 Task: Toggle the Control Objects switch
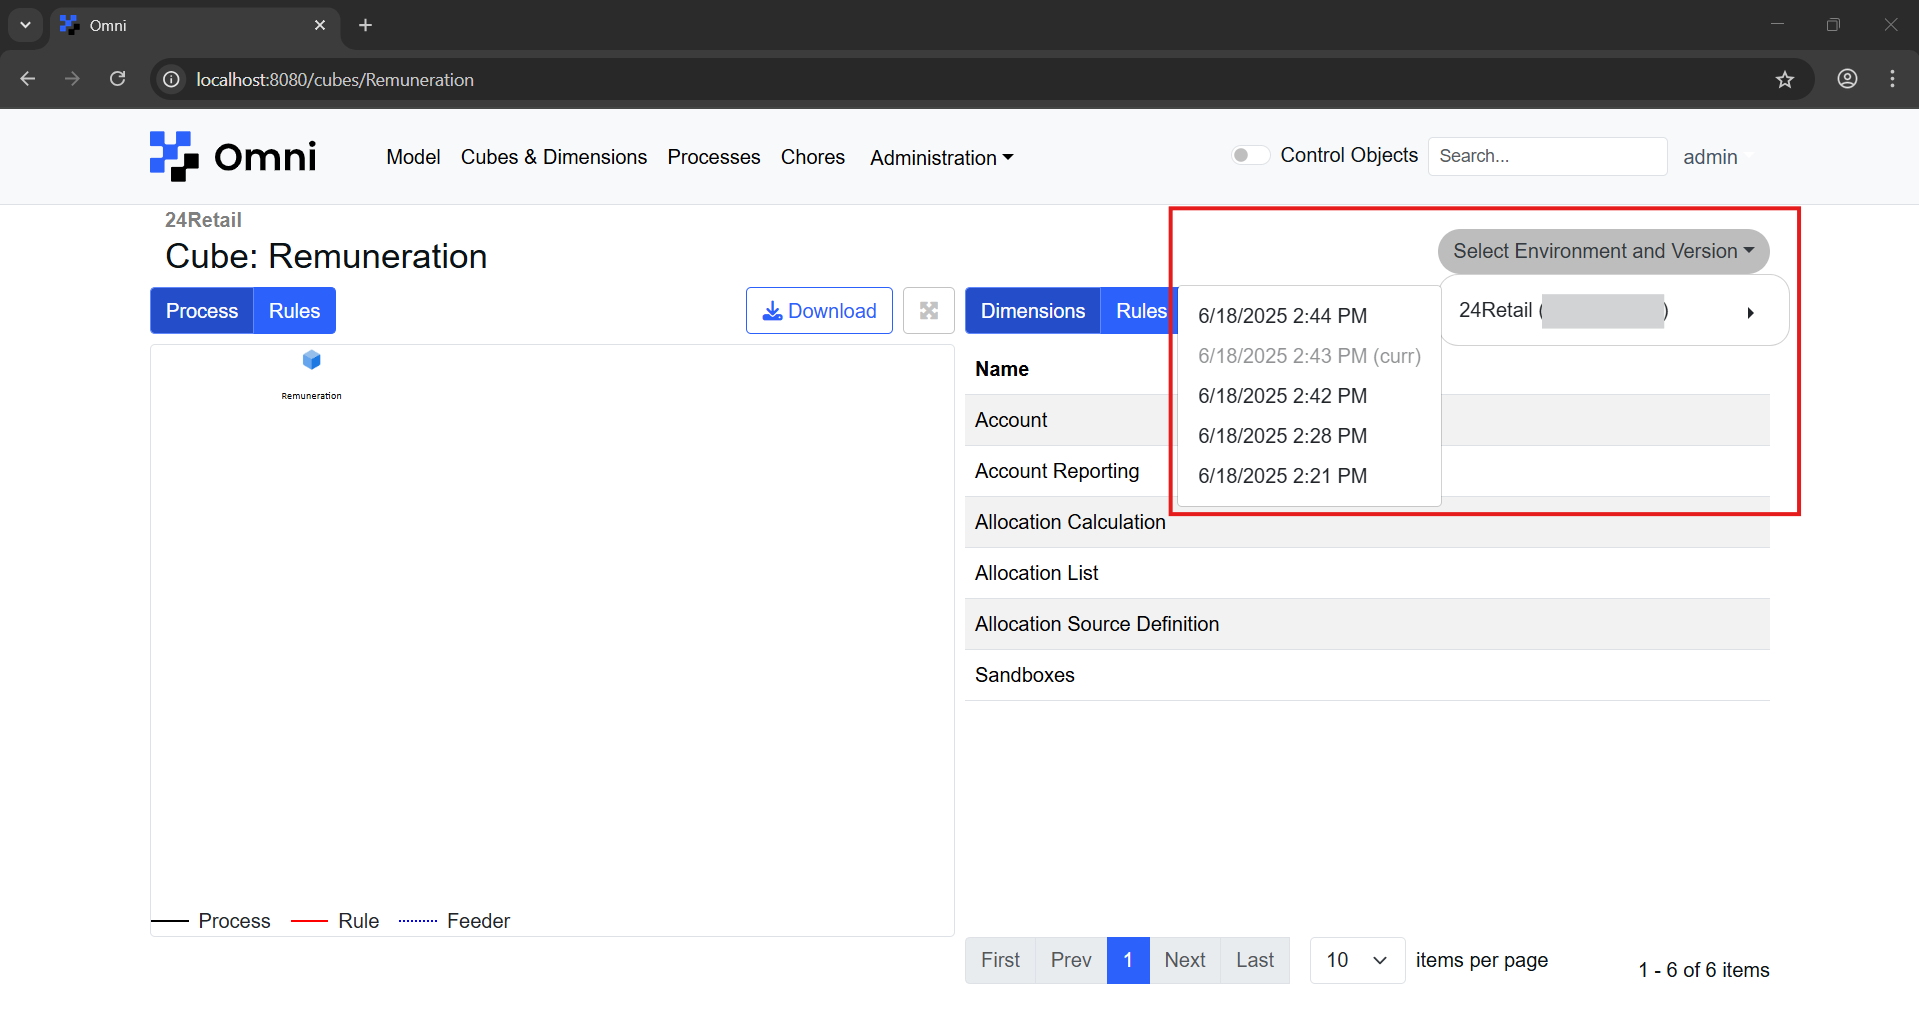1250,155
